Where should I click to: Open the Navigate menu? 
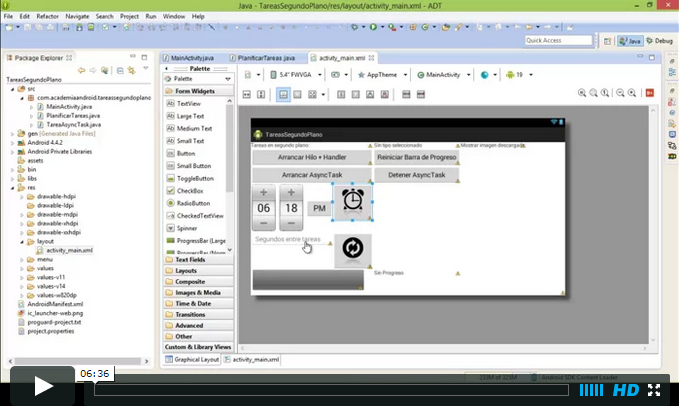[x=77, y=16]
